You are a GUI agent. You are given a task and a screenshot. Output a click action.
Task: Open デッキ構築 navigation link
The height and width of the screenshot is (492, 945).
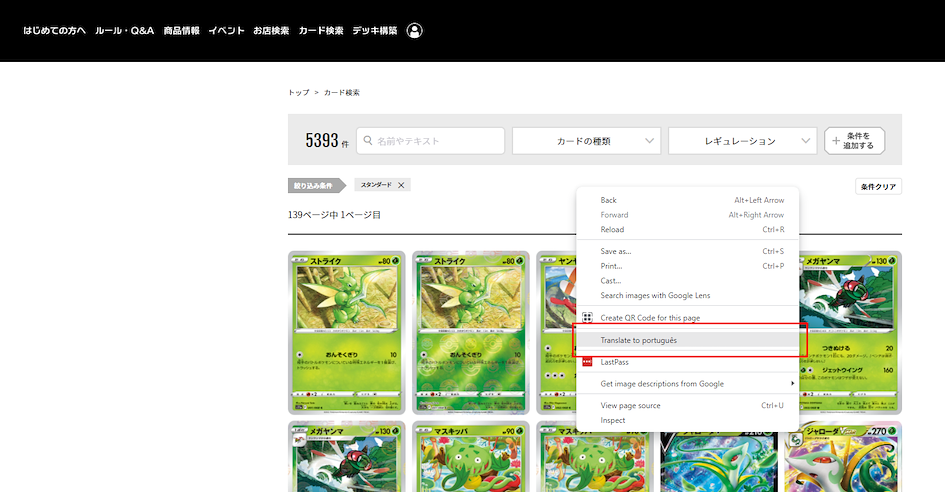[375, 31]
